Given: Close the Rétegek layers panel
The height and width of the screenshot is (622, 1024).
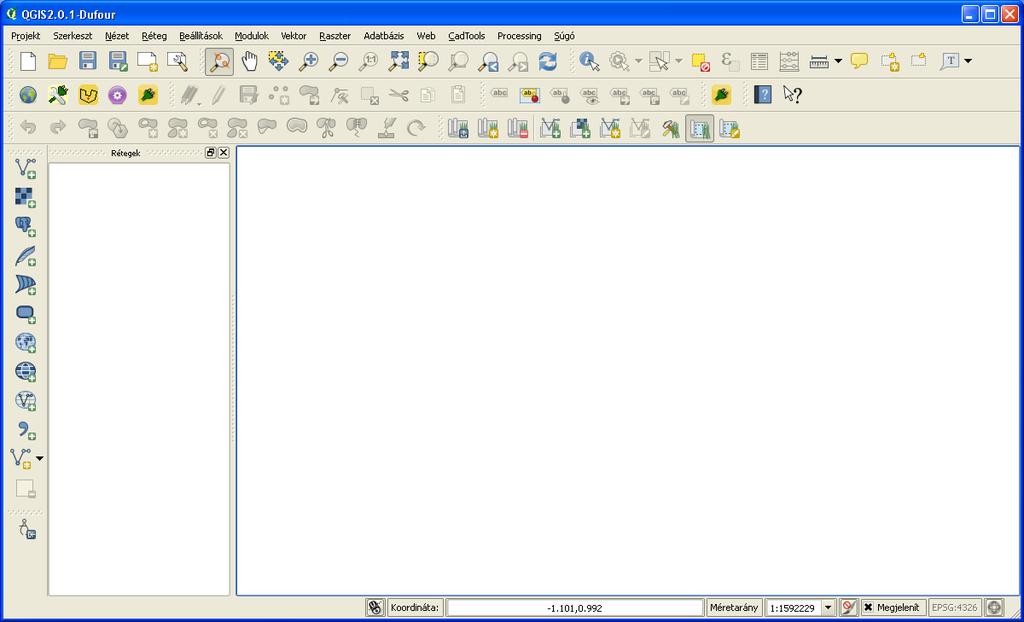Looking at the screenshot, I should [x=223, y=152].
